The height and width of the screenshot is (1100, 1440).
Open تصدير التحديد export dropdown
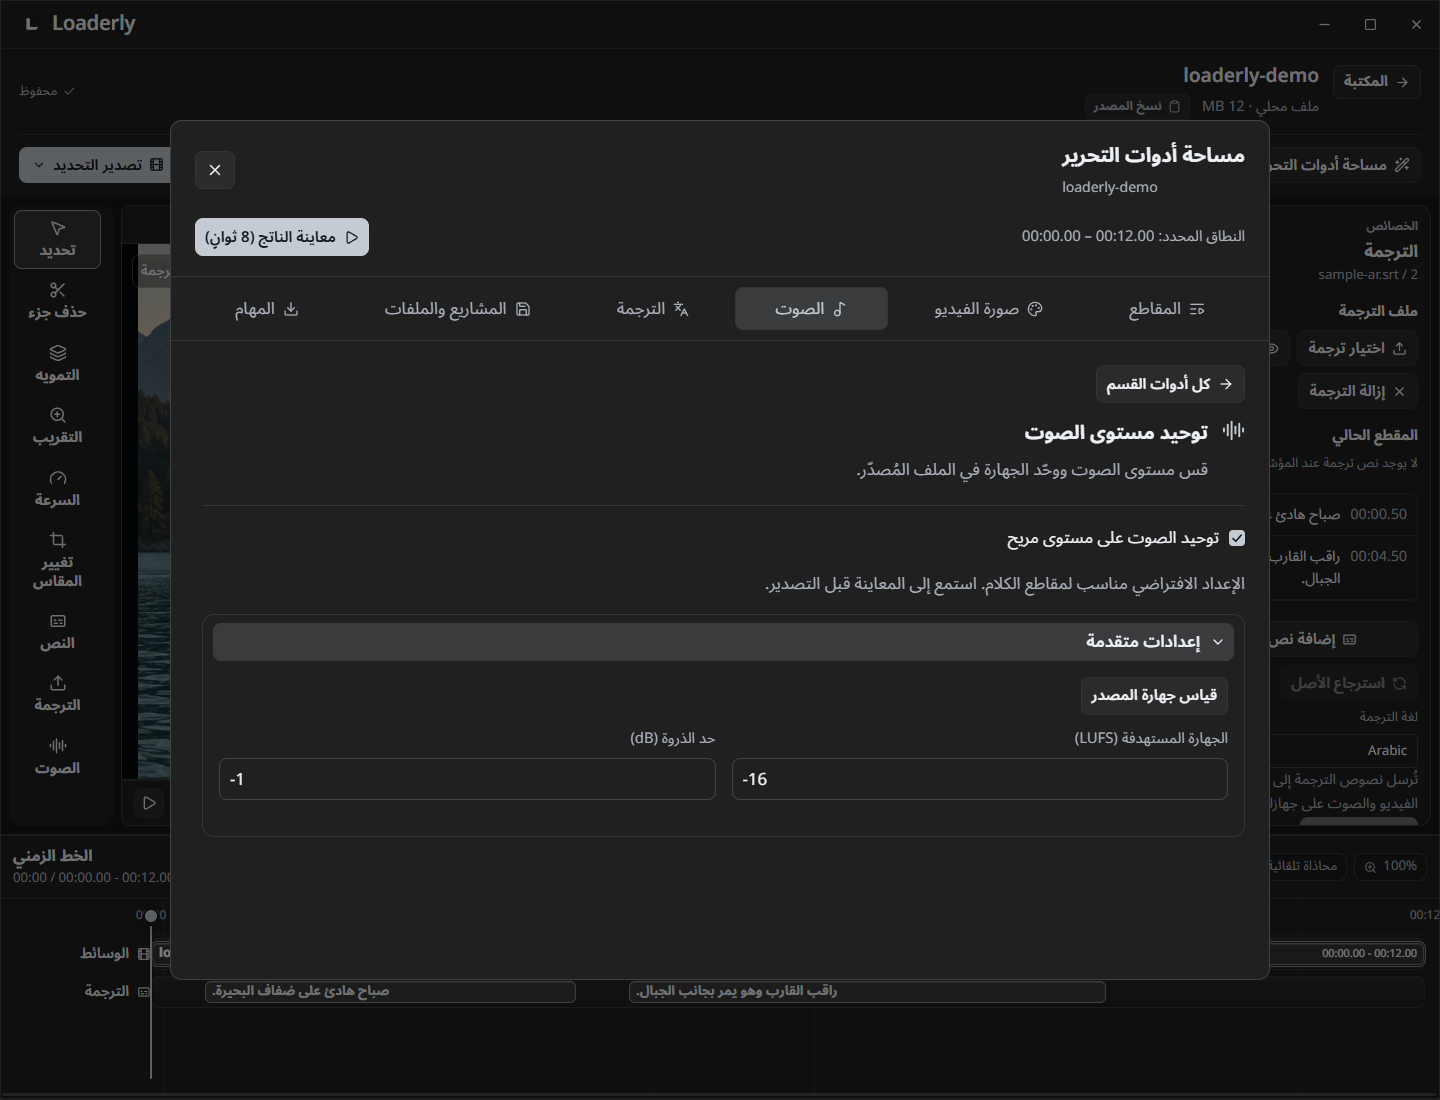click(x=97, y=165)
